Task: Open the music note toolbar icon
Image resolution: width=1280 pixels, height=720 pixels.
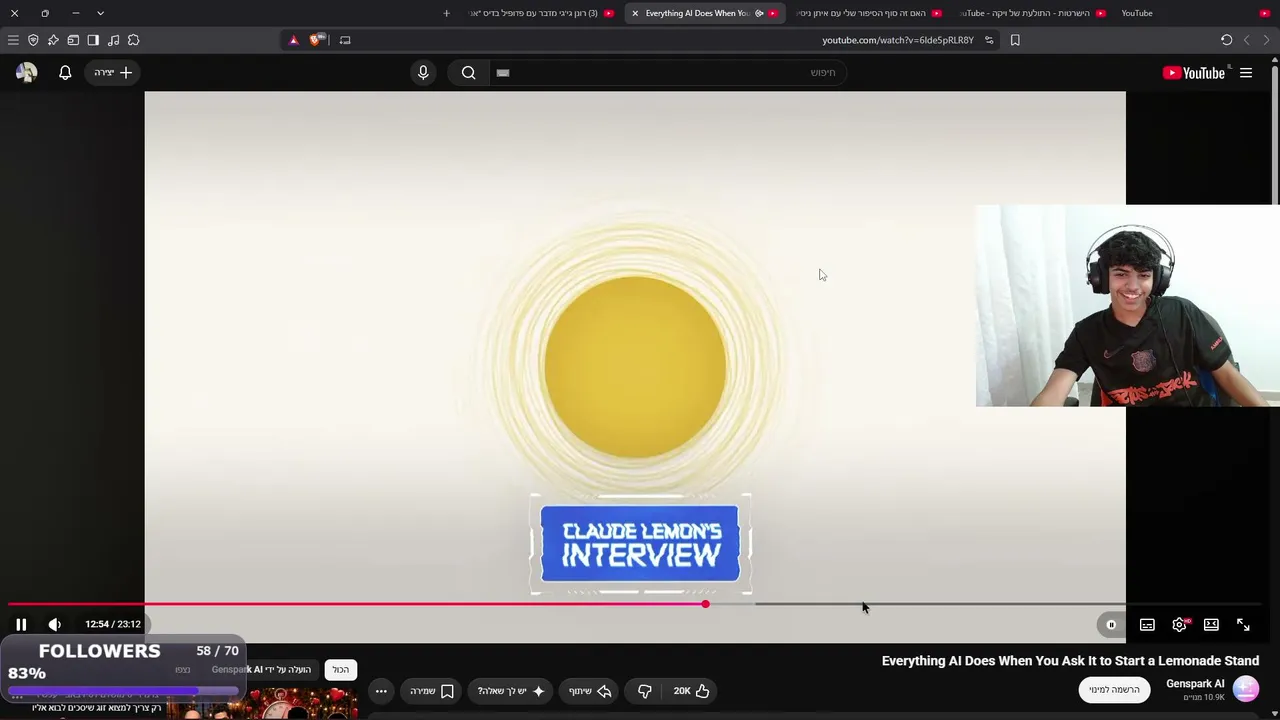Action: pos(113,40)
